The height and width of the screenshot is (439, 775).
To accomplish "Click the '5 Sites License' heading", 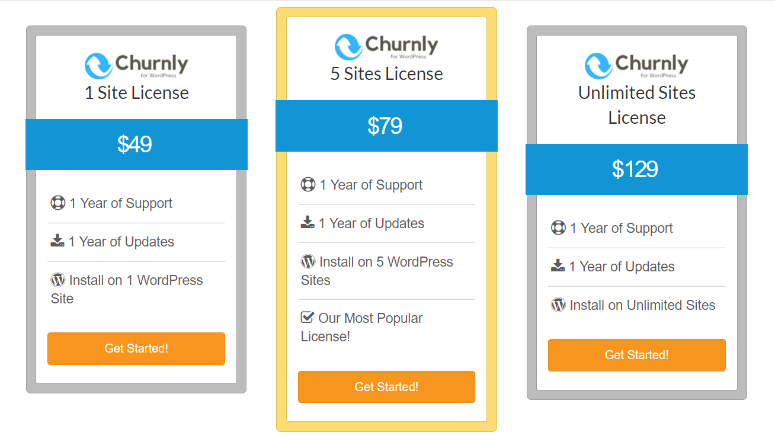I will (387, 74).
